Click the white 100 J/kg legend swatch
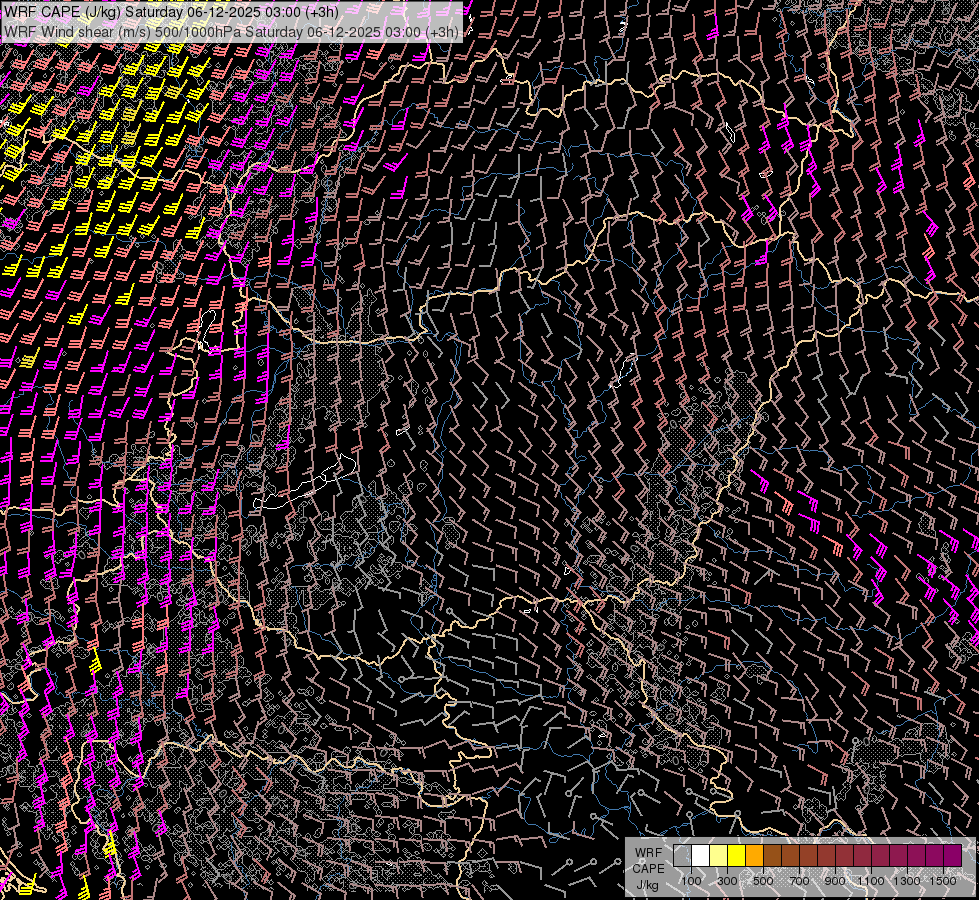The image size is (979, 900). click(x=700, y=855)
